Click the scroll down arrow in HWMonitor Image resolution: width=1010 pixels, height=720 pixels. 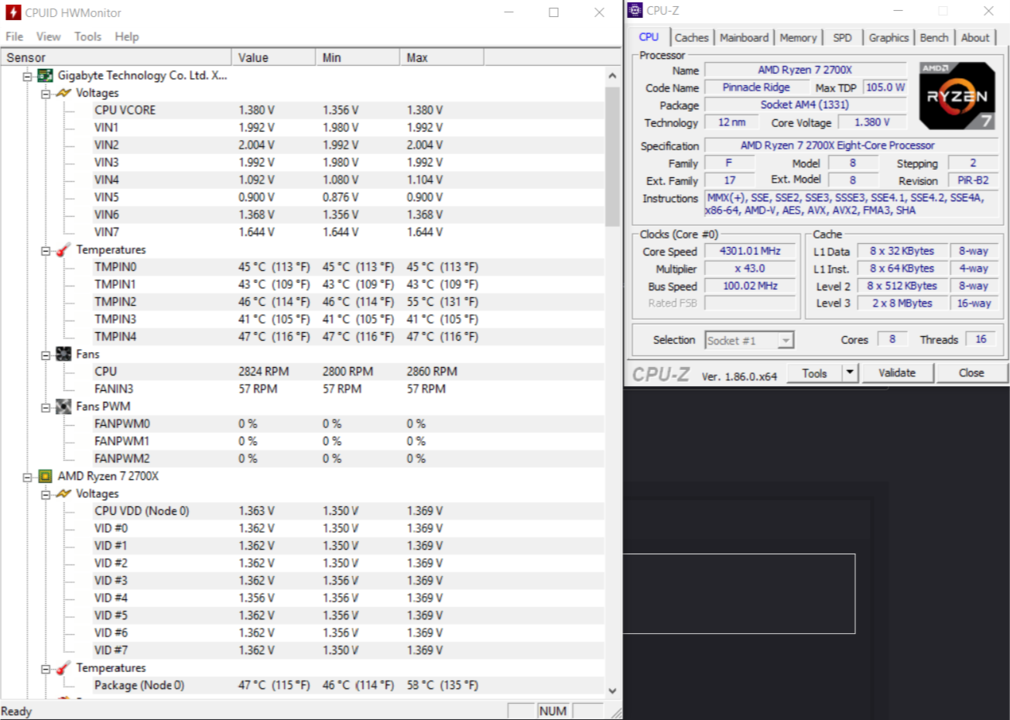click(612, 690)
